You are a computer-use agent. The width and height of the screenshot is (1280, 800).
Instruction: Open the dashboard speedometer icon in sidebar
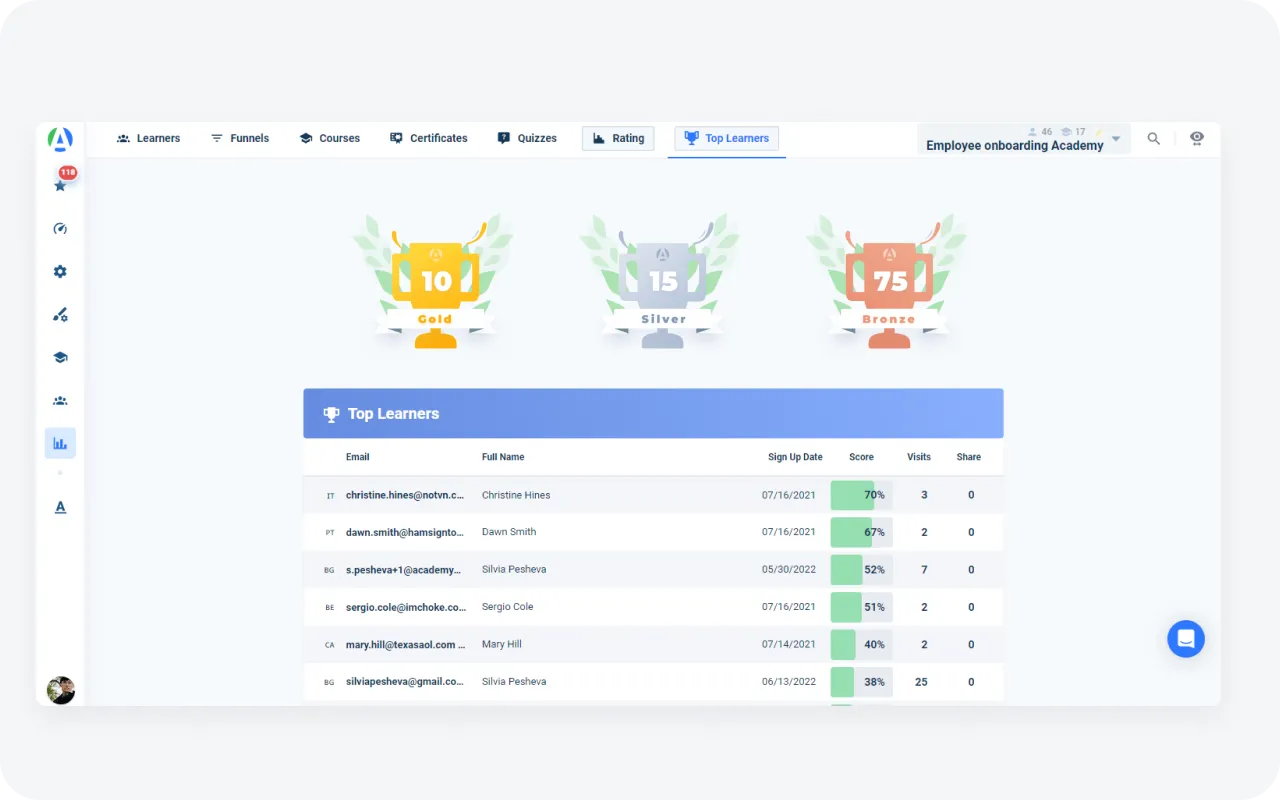(60, 229)
